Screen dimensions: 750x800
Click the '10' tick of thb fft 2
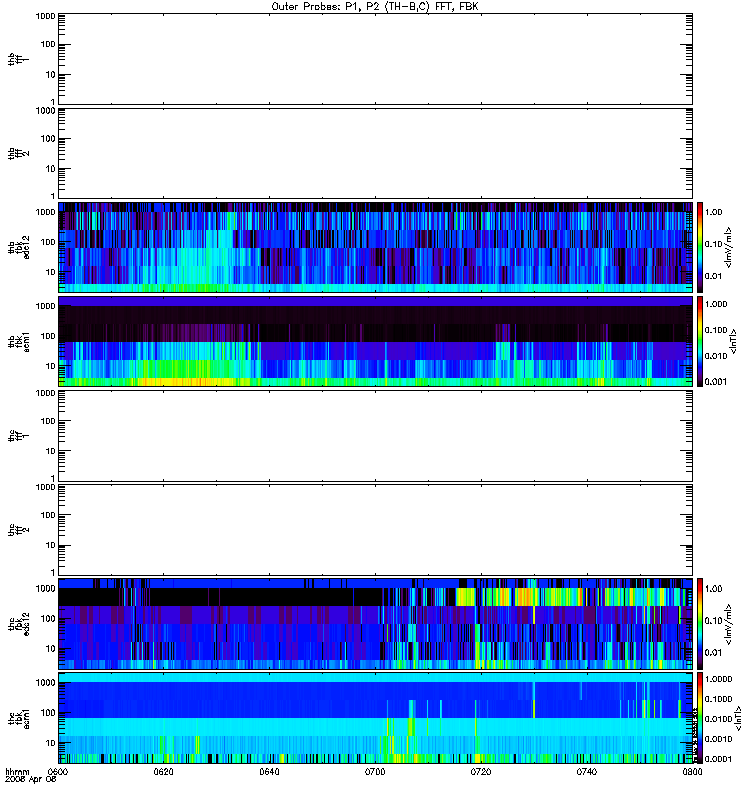click(x=51, y=169)
